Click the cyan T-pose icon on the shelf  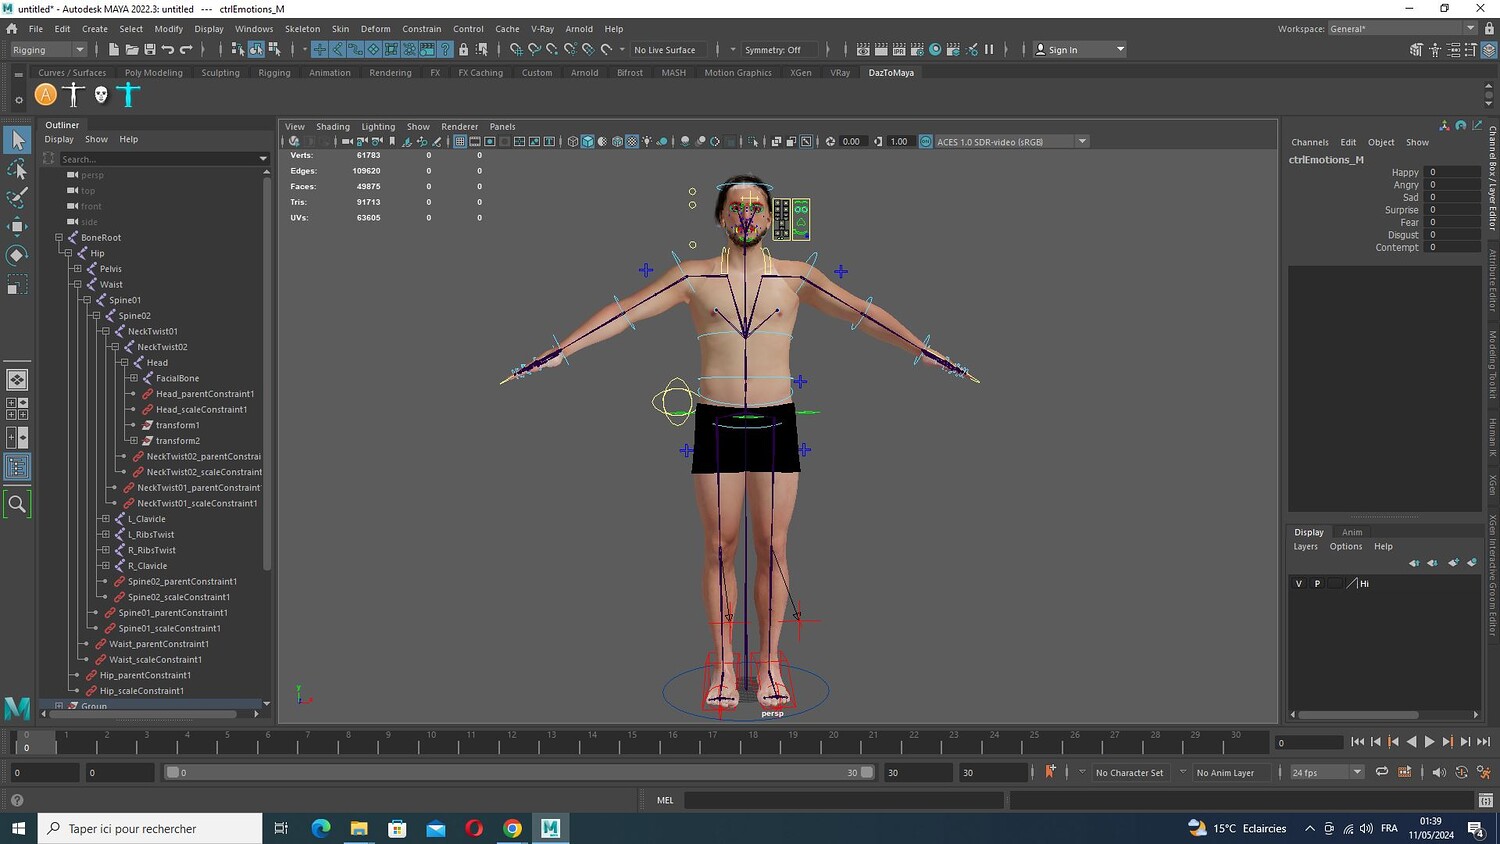click(x=128, y=94)
